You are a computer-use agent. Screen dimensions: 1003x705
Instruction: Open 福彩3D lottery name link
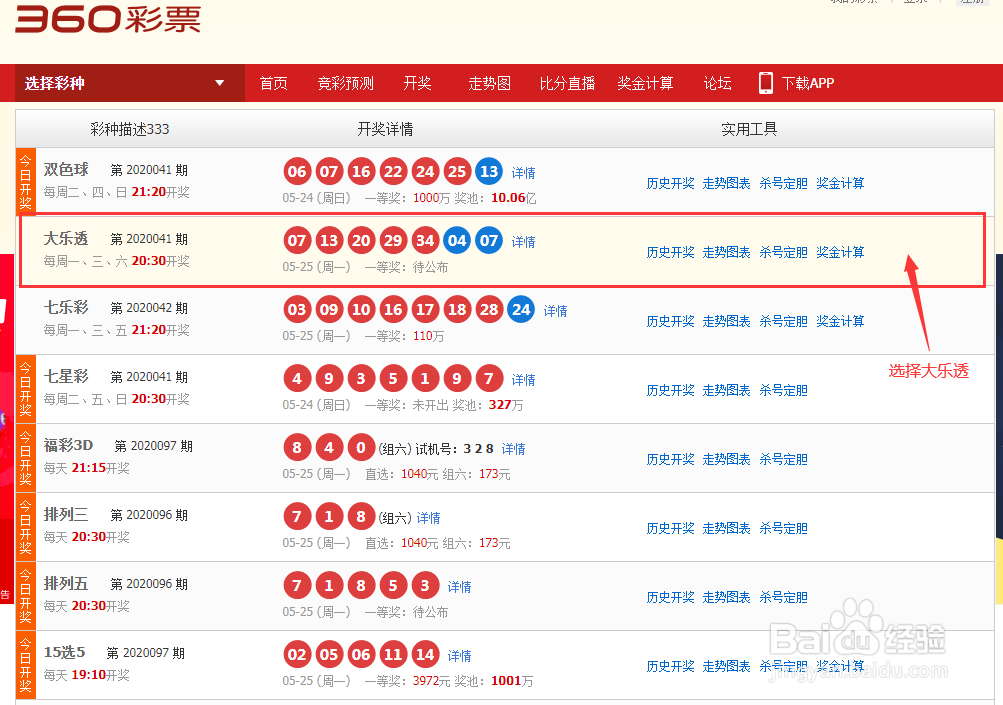click(x=68, y=445)
